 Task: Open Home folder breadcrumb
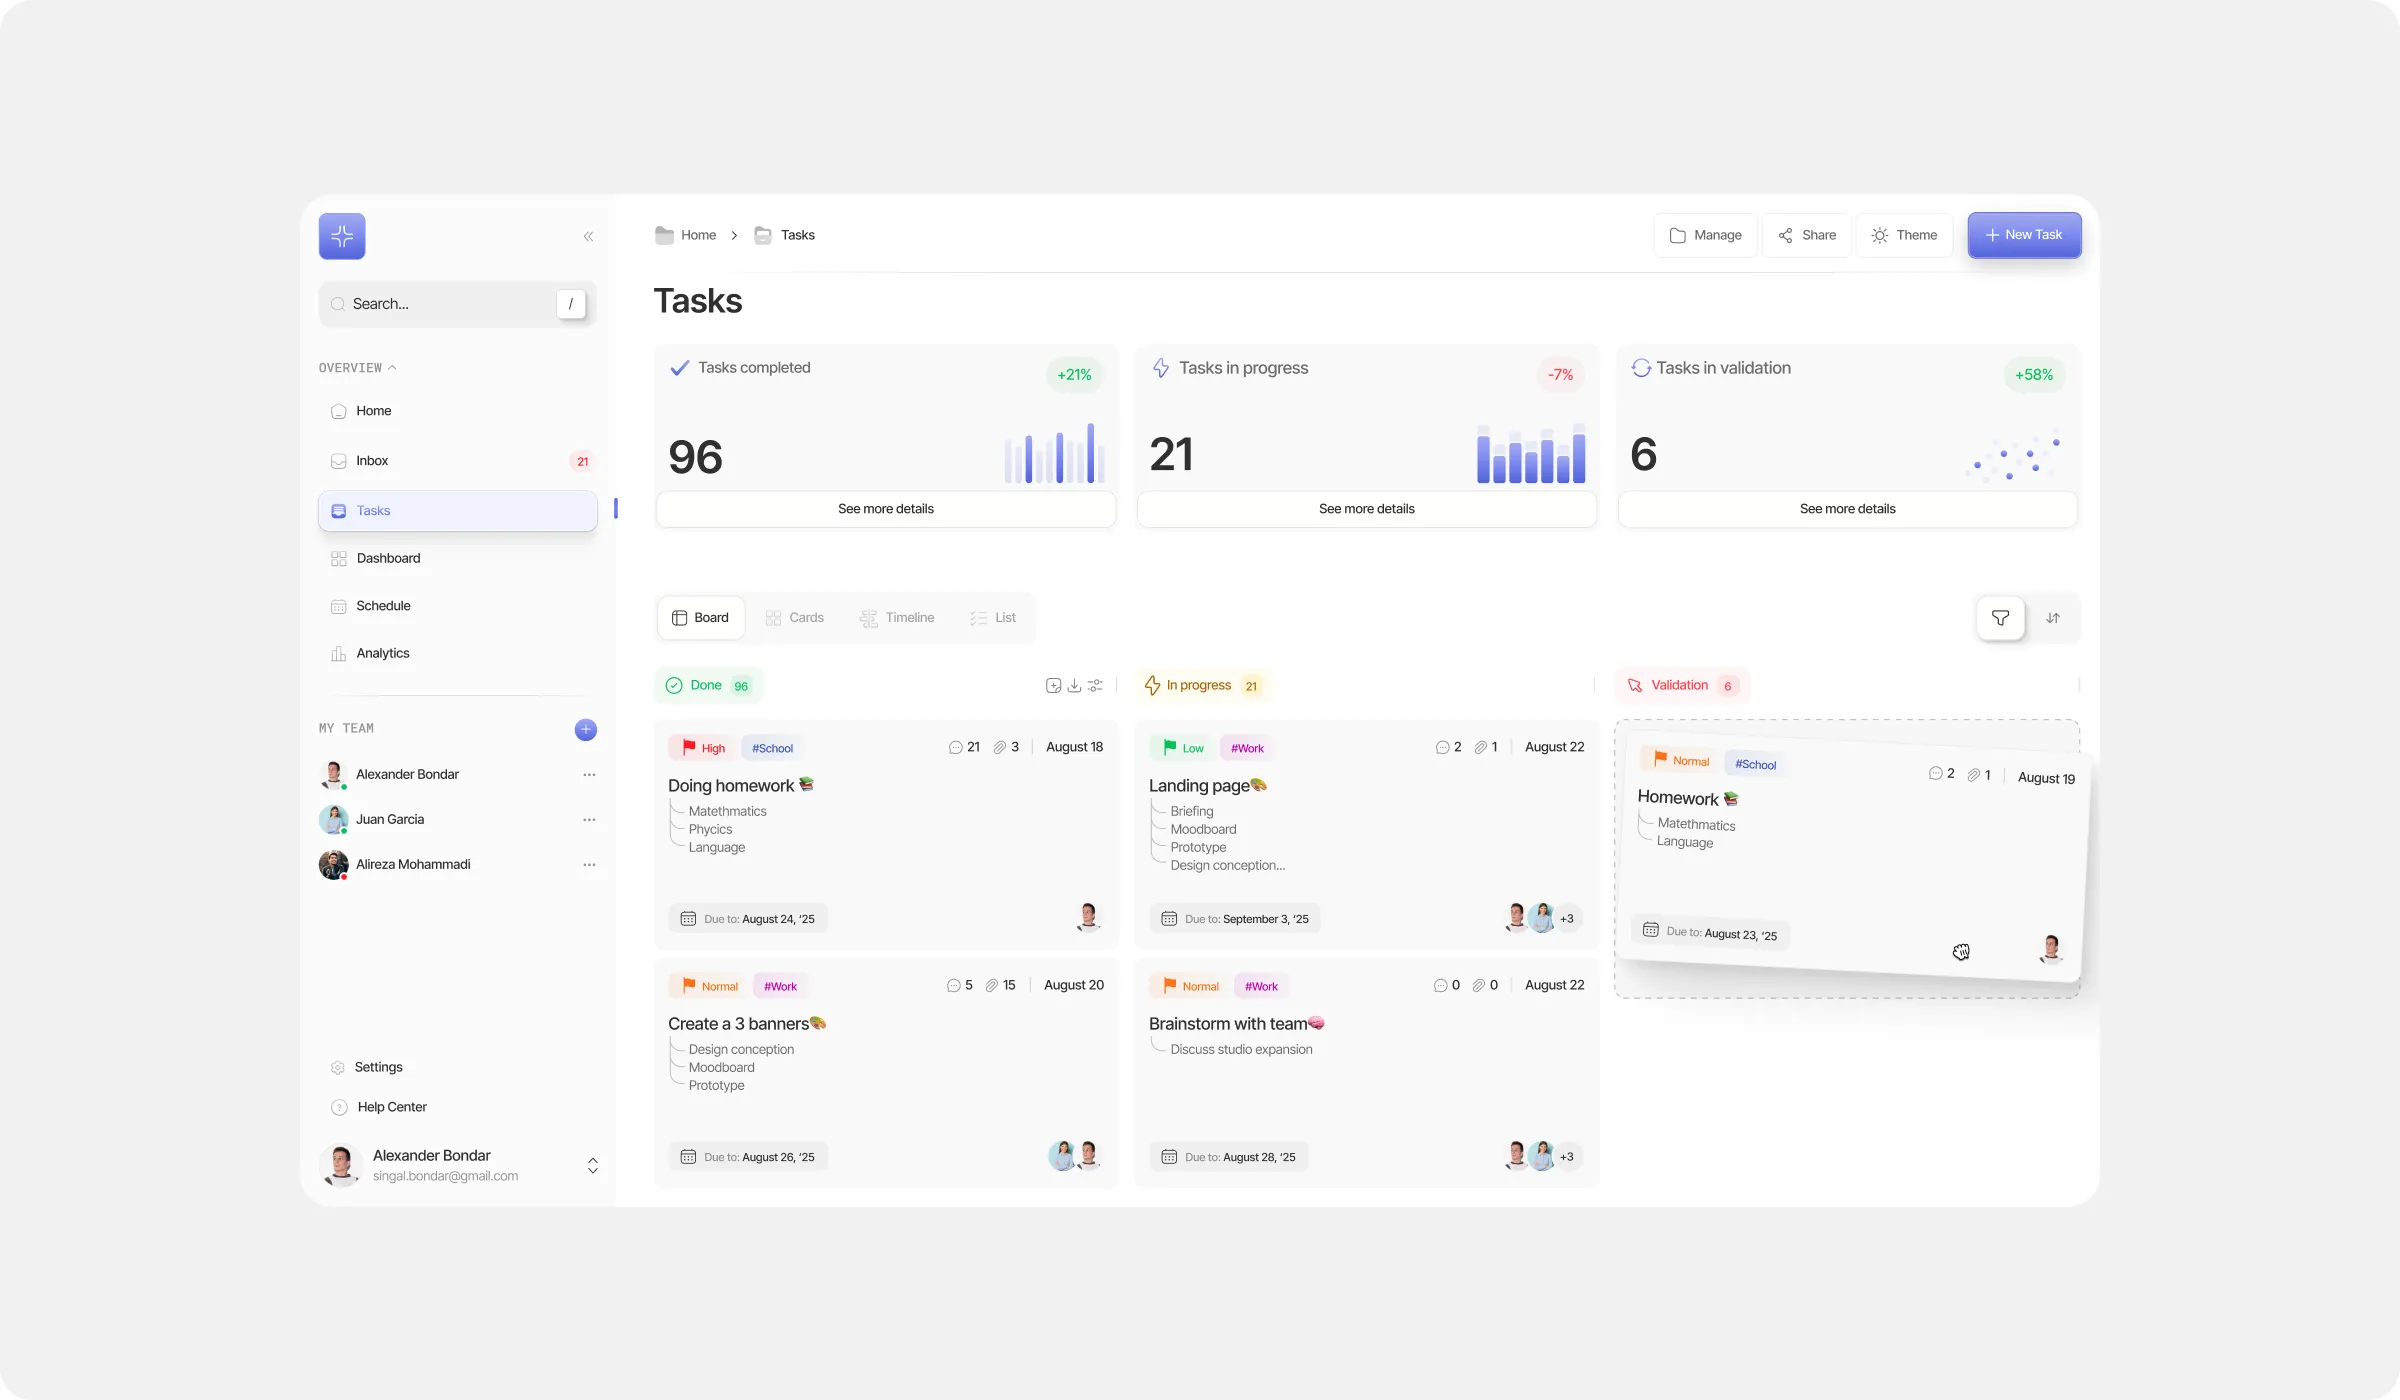686,235
